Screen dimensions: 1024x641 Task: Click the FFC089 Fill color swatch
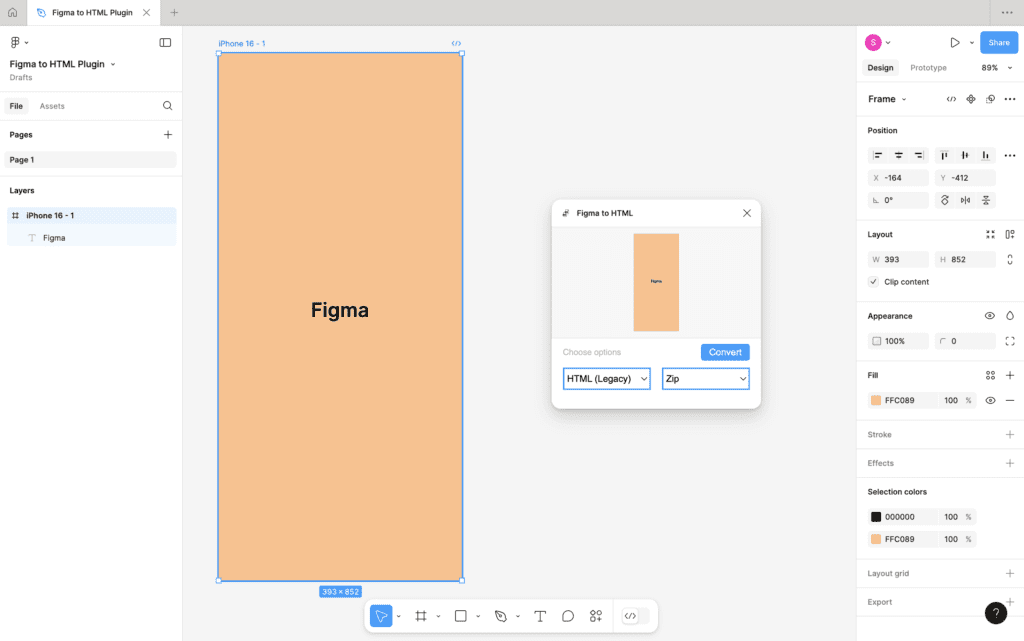click(x=876, y=400)
